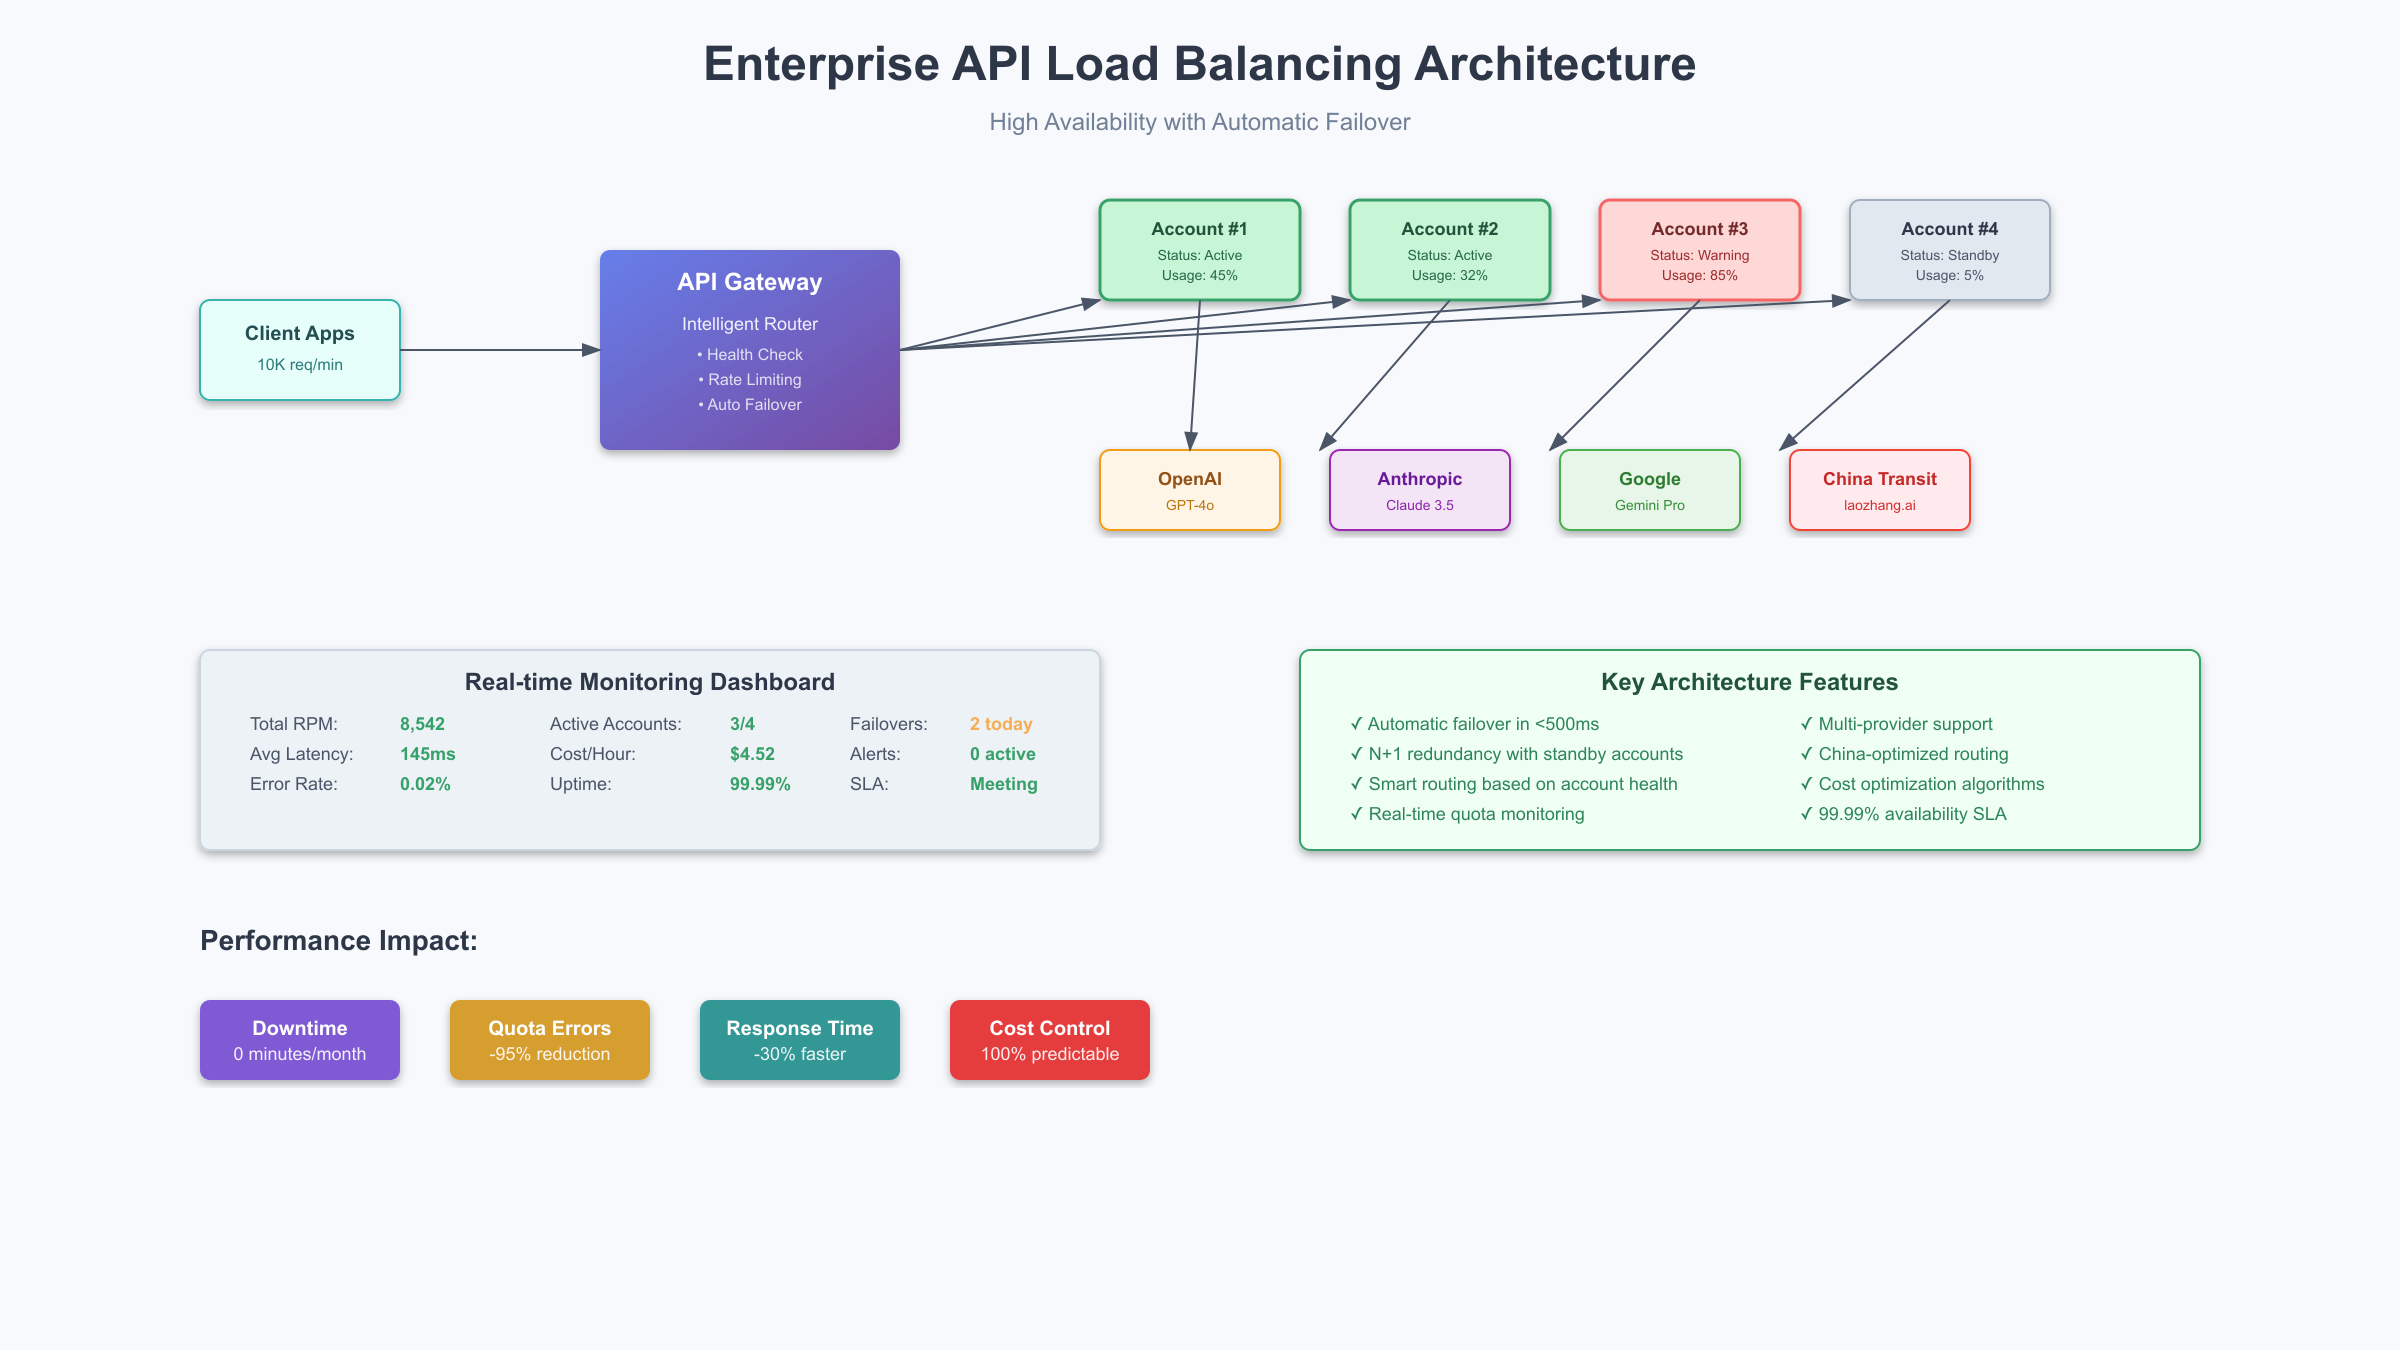Click the Account #4 standby card

coord(1950,250)
